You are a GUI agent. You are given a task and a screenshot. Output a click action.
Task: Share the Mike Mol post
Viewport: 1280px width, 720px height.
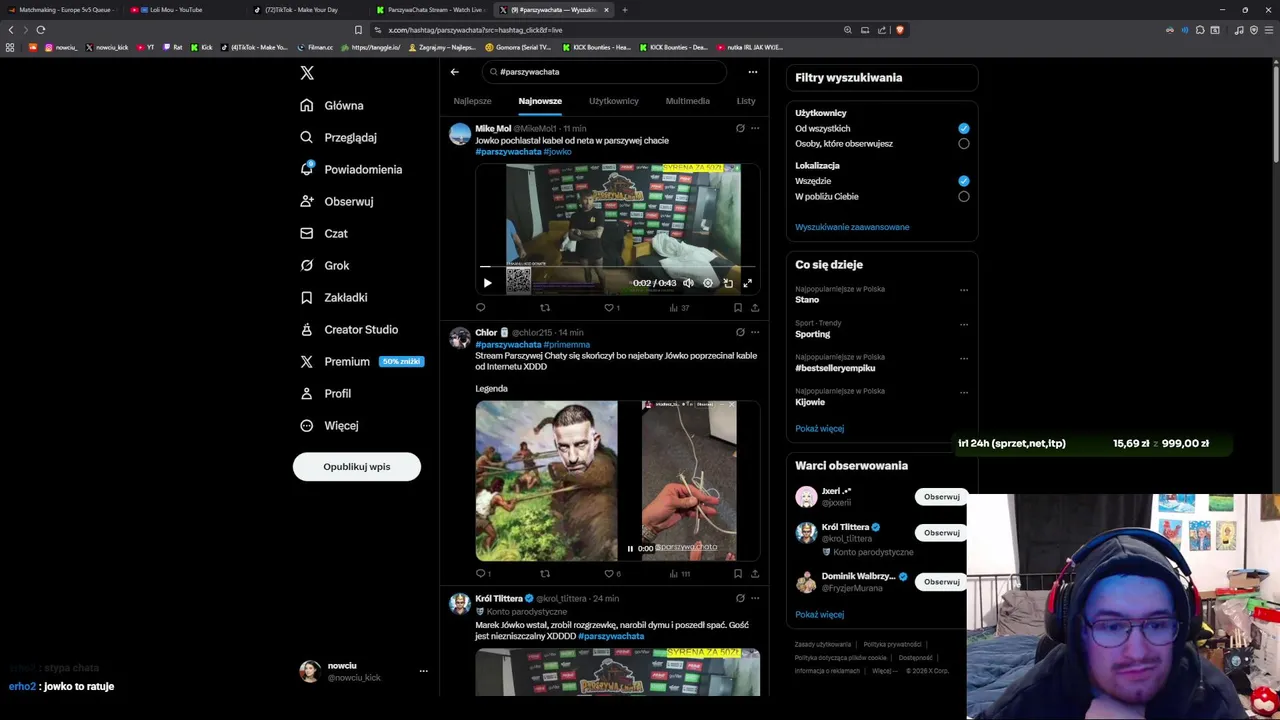click(x=755, y=308)
